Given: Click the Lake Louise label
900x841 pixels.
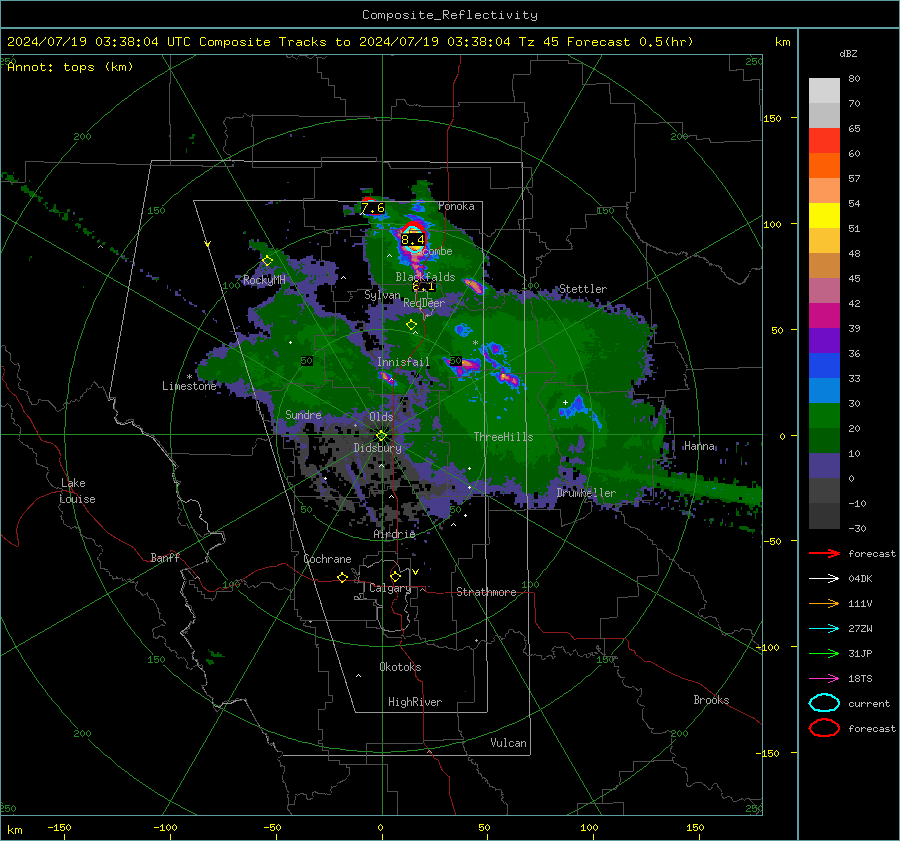Looking at the screenshot, I should pos(77,491).
